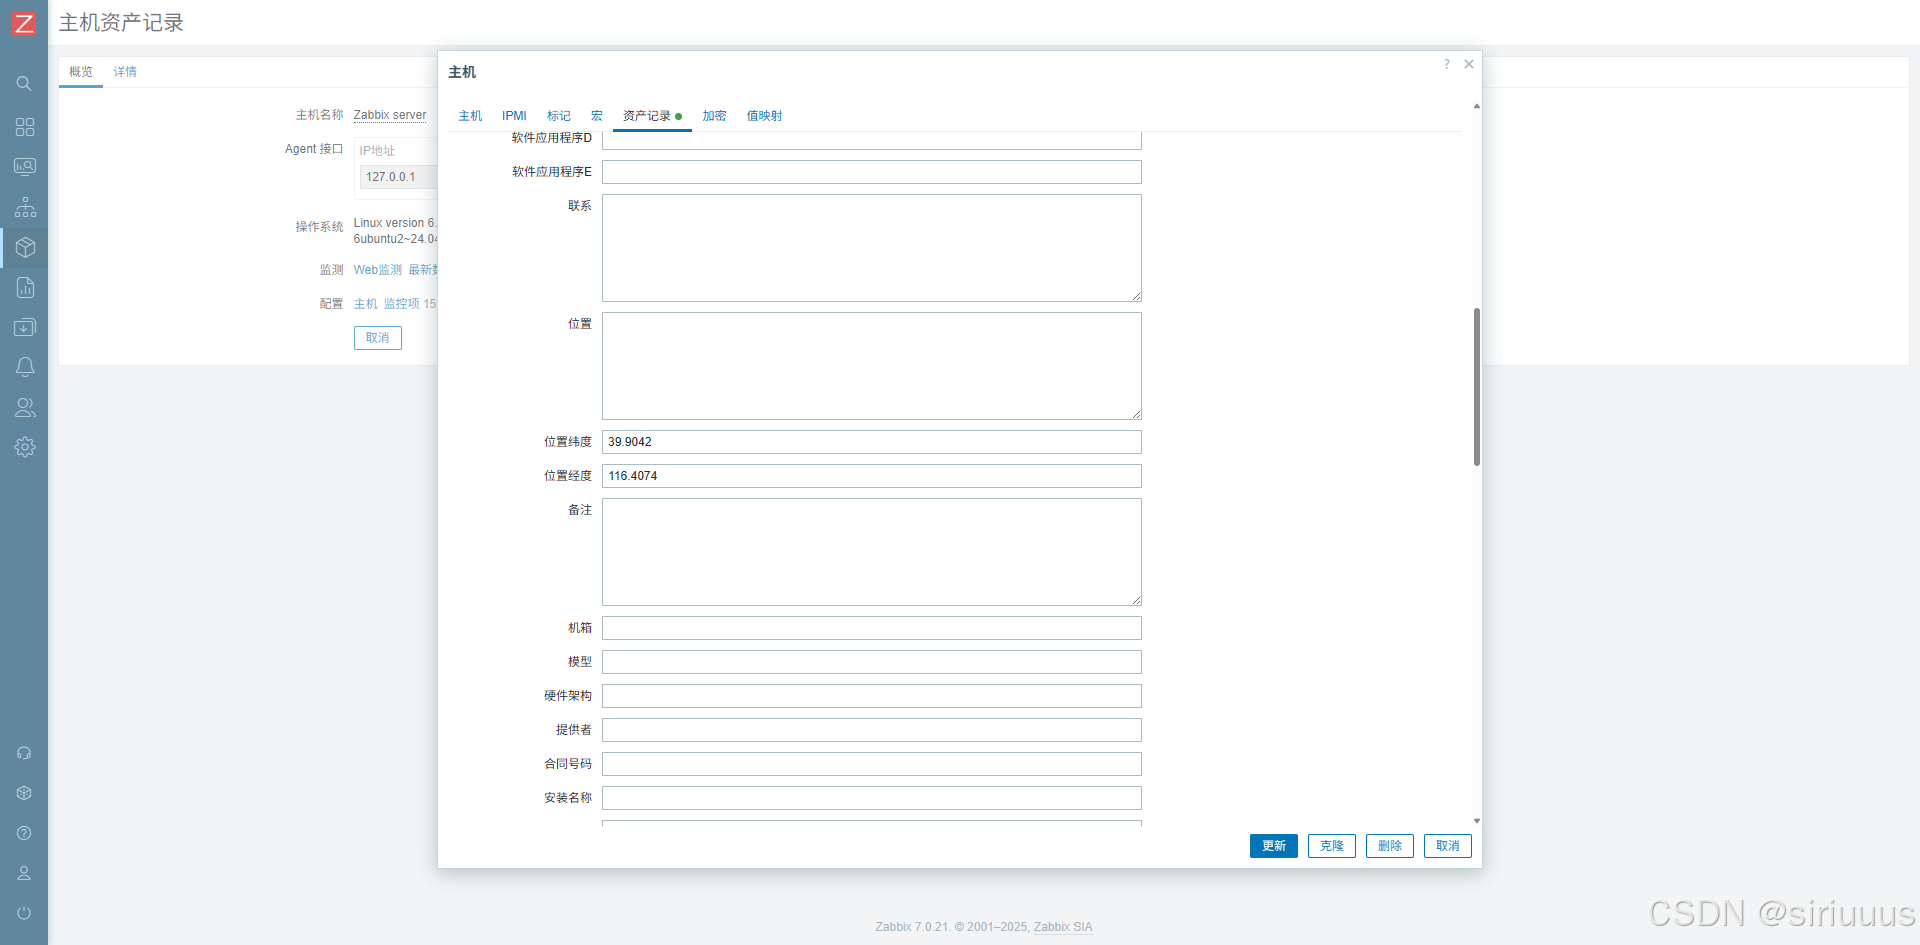Open the 主机 configuration link in background
The width and height of the screenshot is (1920, 945).
point(366,304)
